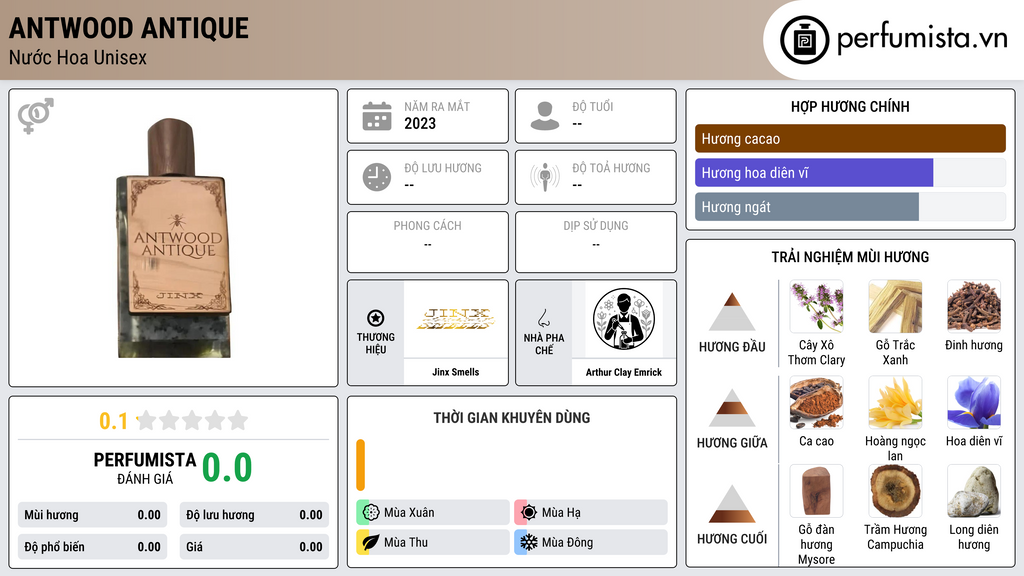
Task: Select the Hoa diên vĩ note image
Action: coord(974,402)
